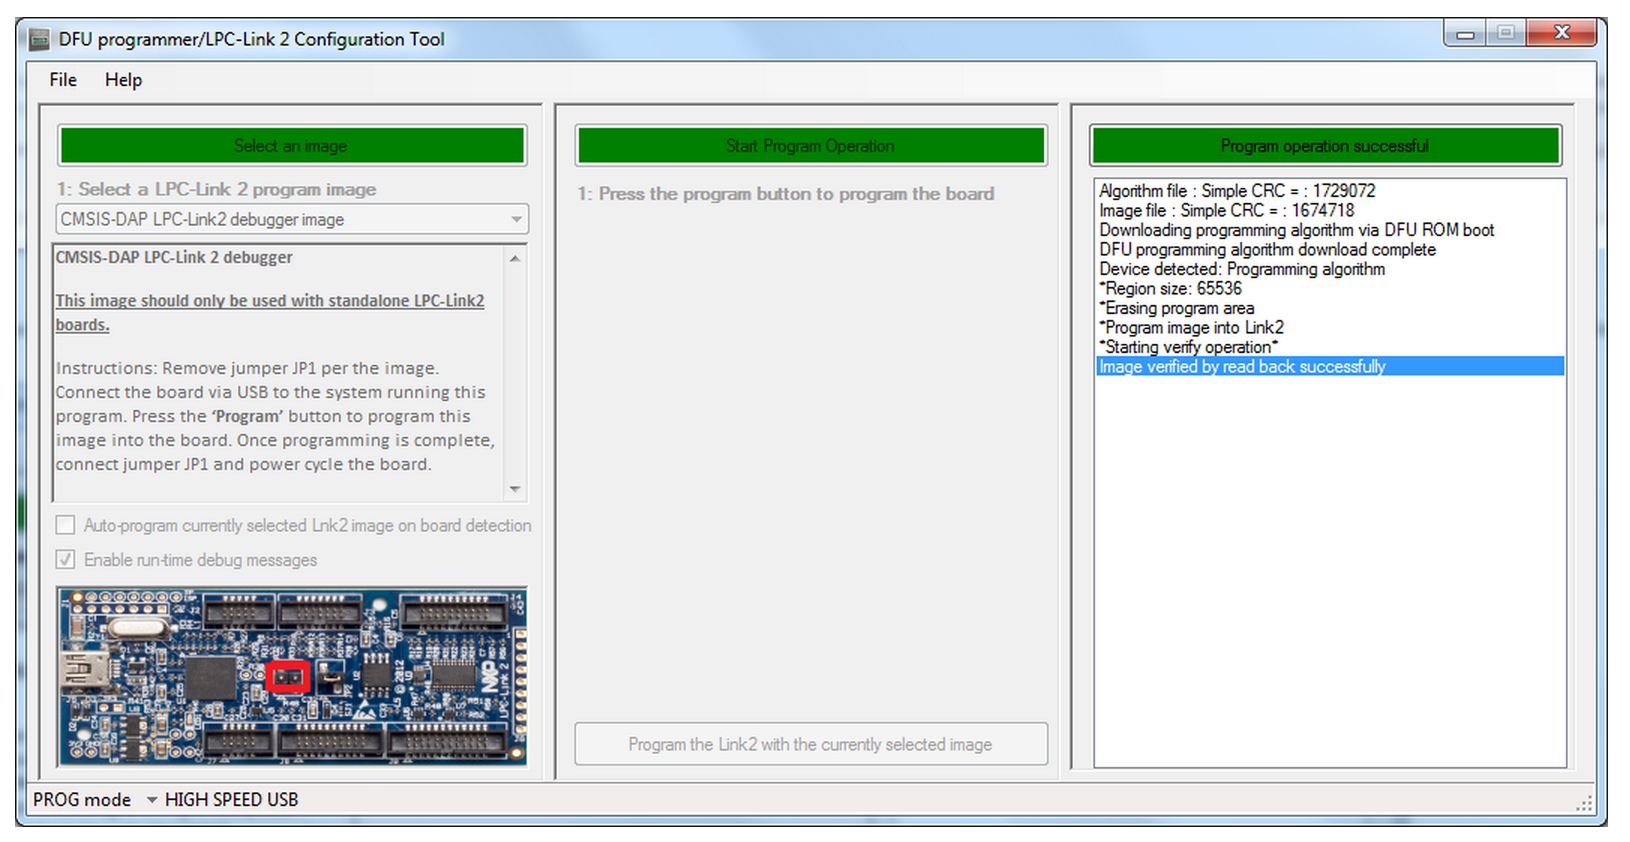Click HIGH SPEED USB status text
Image resolution: width=1630 pixels, height=842 pixels.
[x=231, y=800]
